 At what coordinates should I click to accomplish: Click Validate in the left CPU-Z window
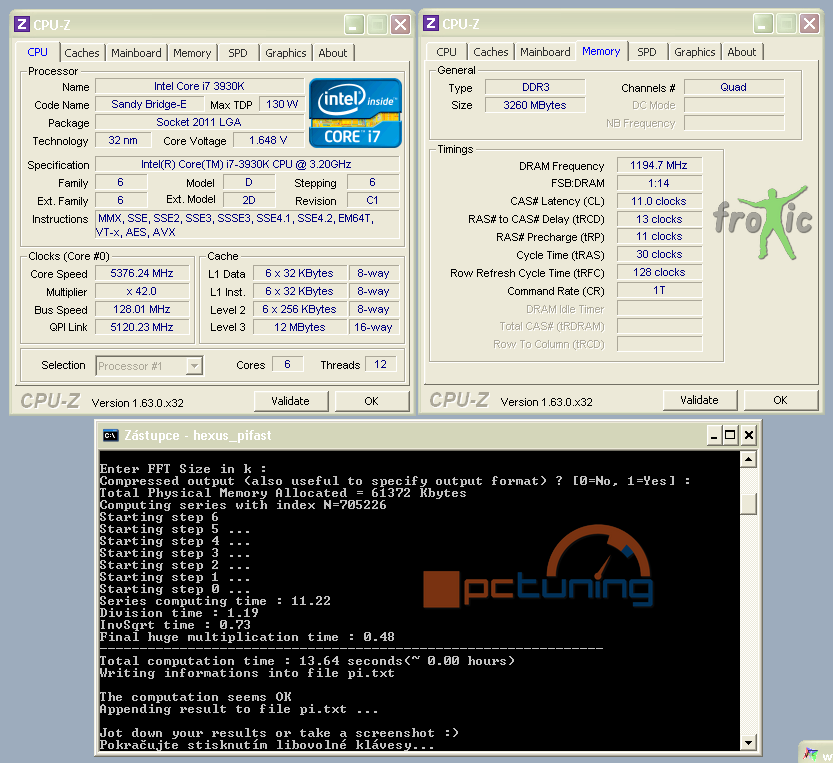[291, 401]
